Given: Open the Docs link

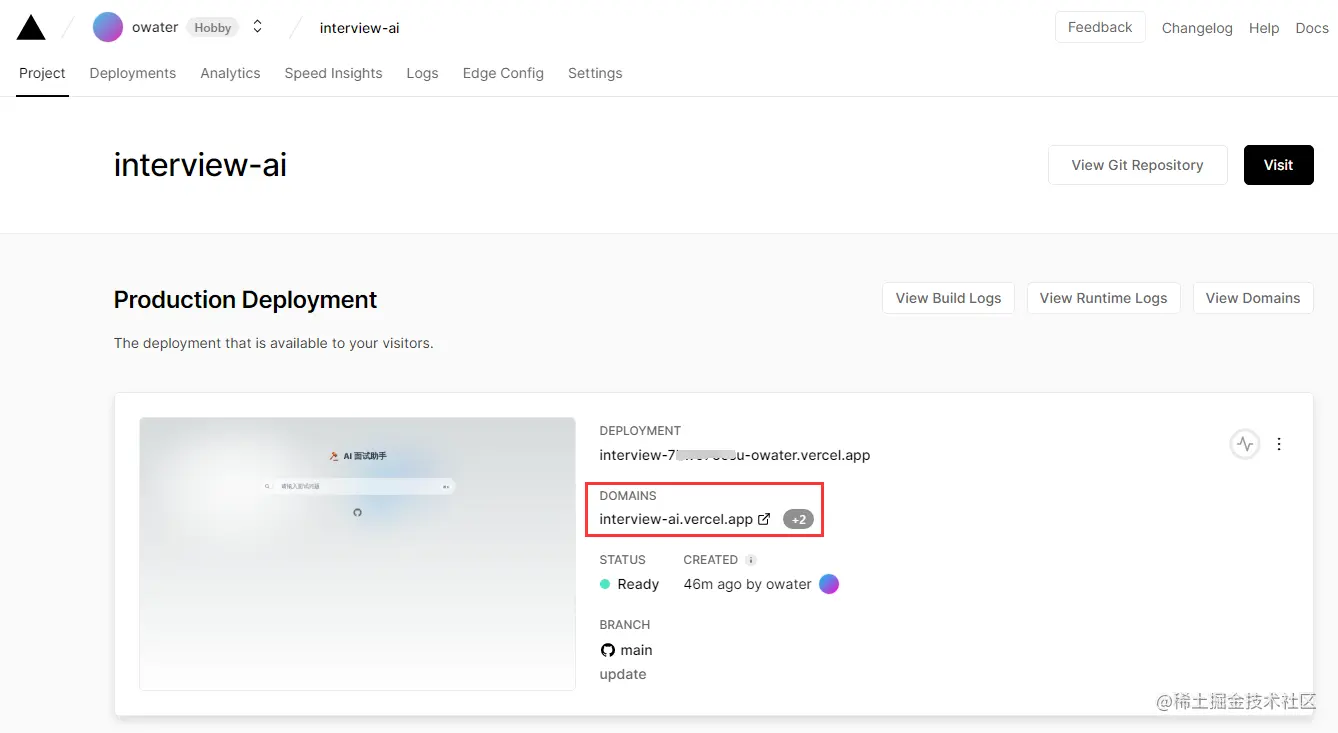Looking at the screenshot, I should (1312, 28).
